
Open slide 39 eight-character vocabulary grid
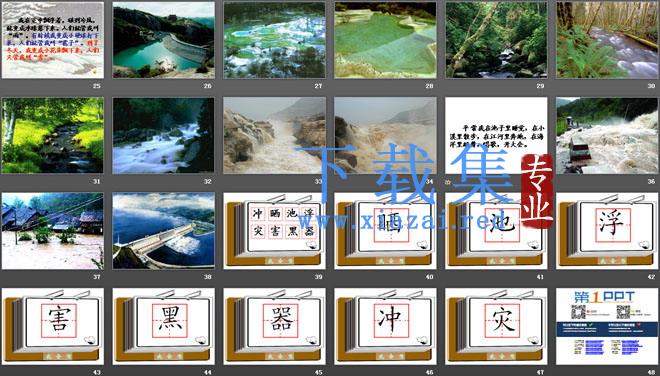[x=274, y=231]
